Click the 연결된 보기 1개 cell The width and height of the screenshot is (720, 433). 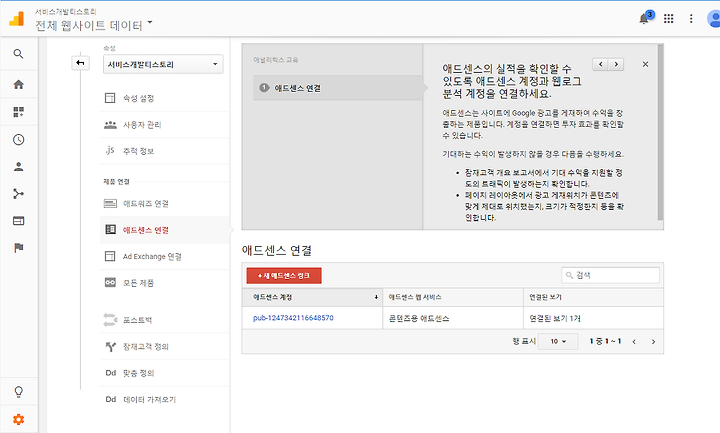pos(594,318)
